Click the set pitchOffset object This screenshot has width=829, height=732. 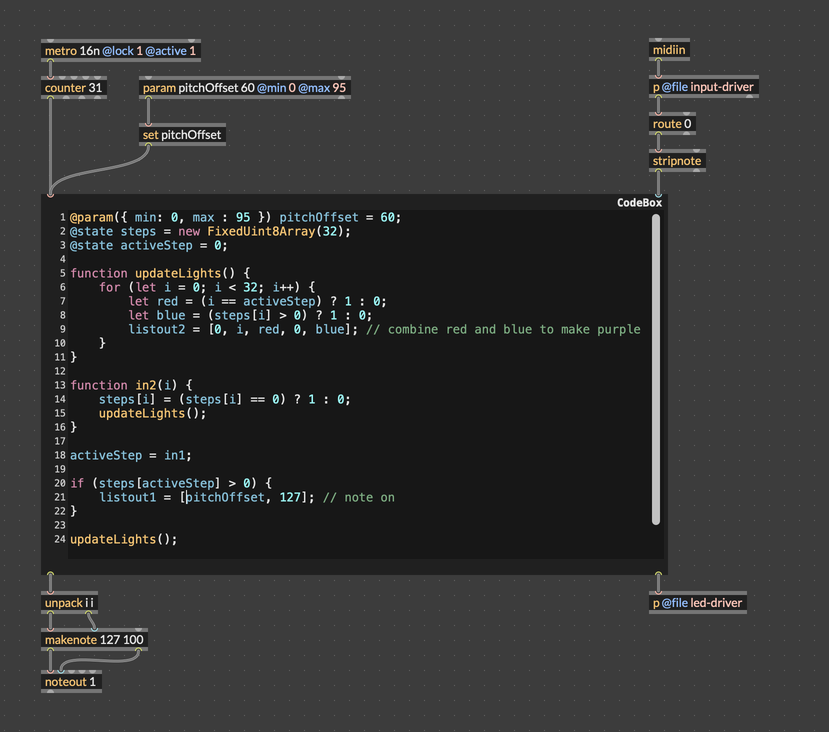[181, 135]
